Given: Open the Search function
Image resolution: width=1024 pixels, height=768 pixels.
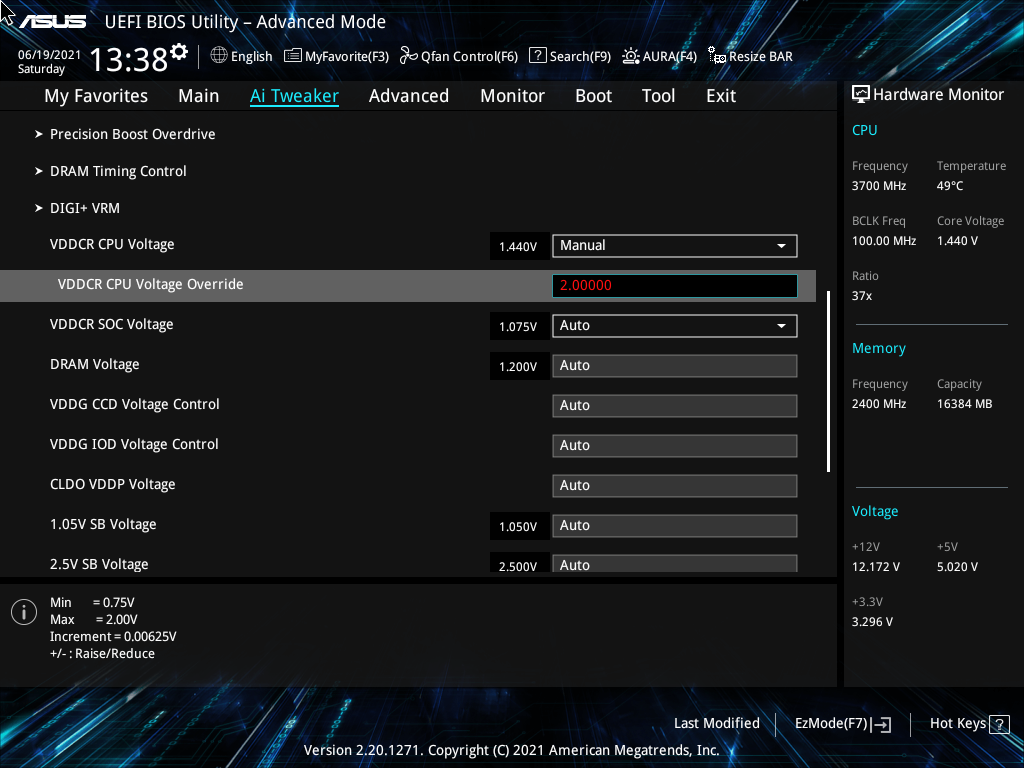Looking at the screenshot, I should pos(569,56).
